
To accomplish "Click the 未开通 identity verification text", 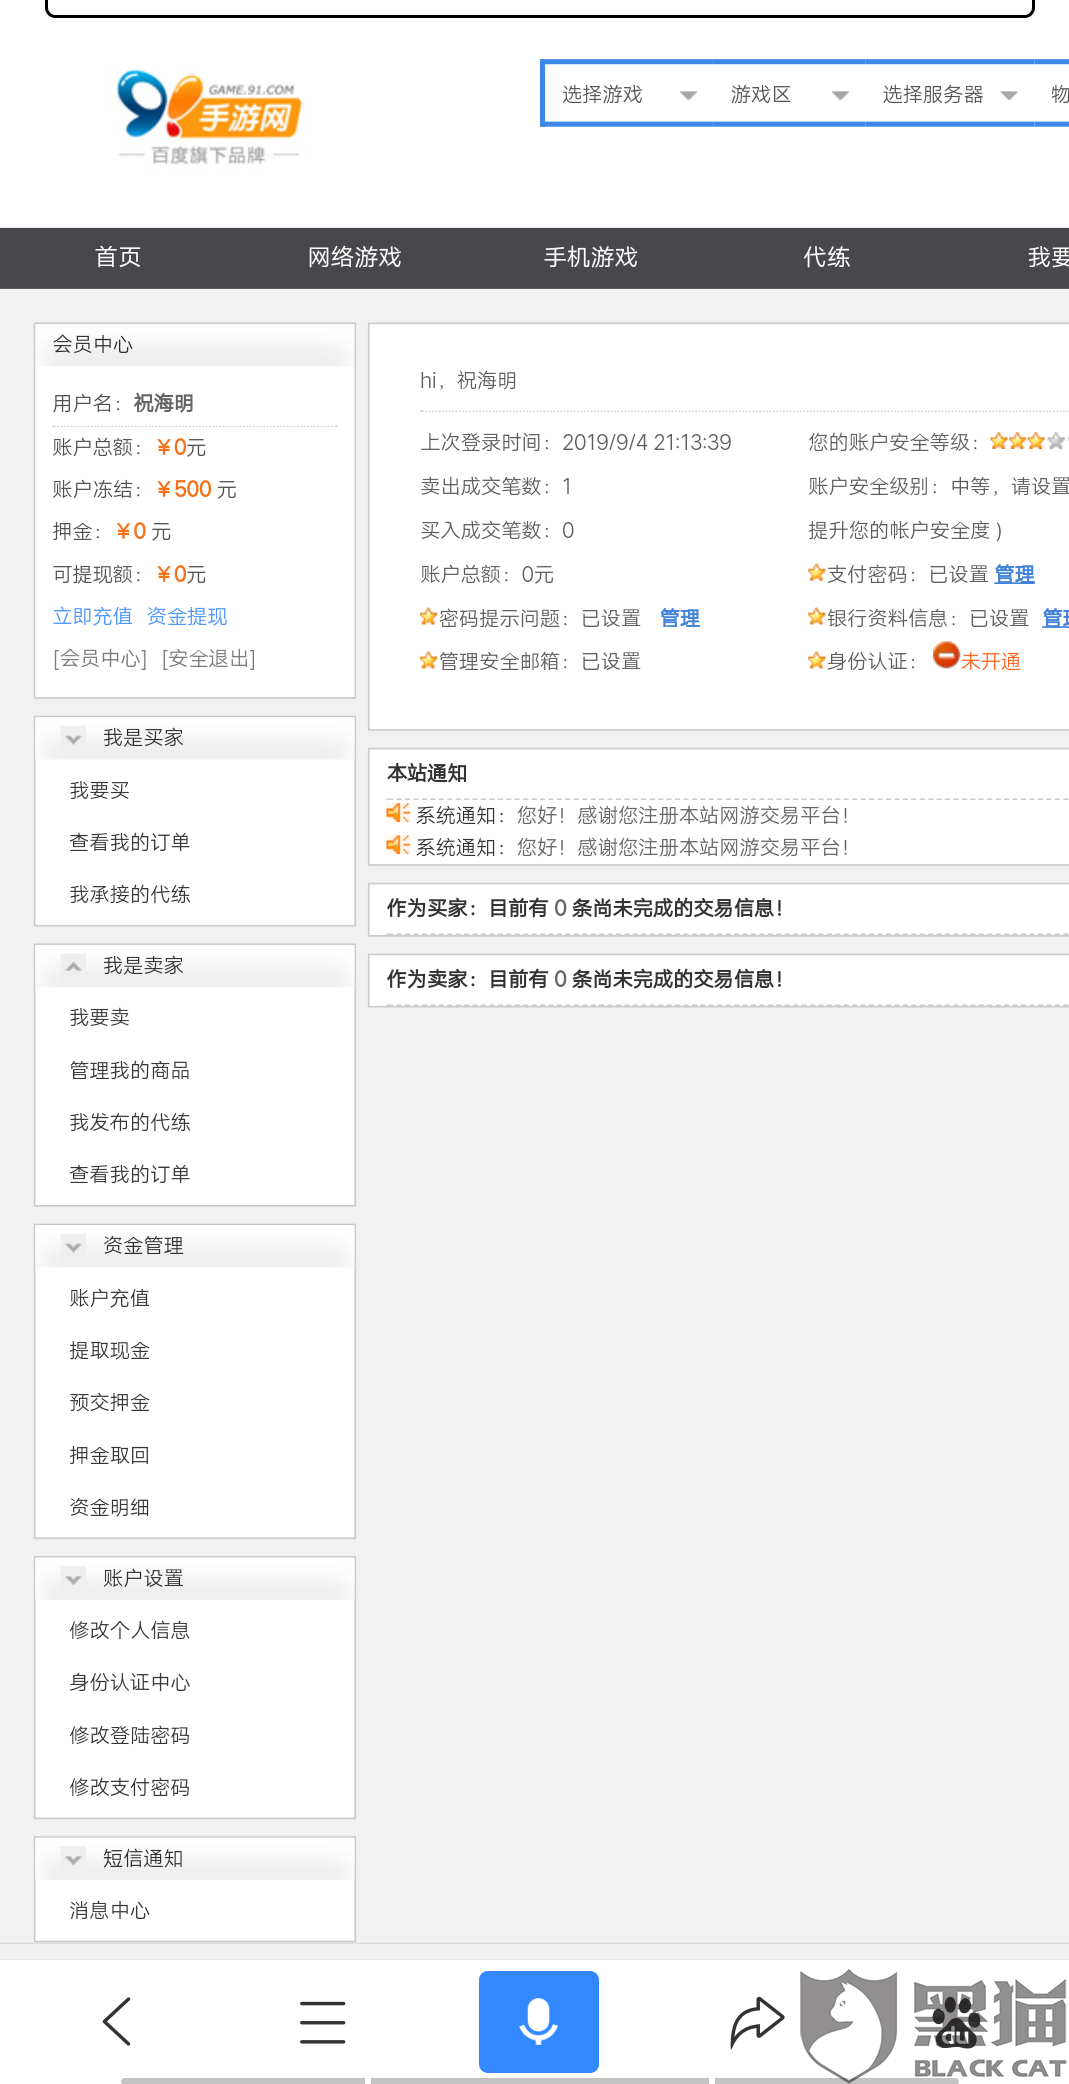I will click(x=991, y=661).
